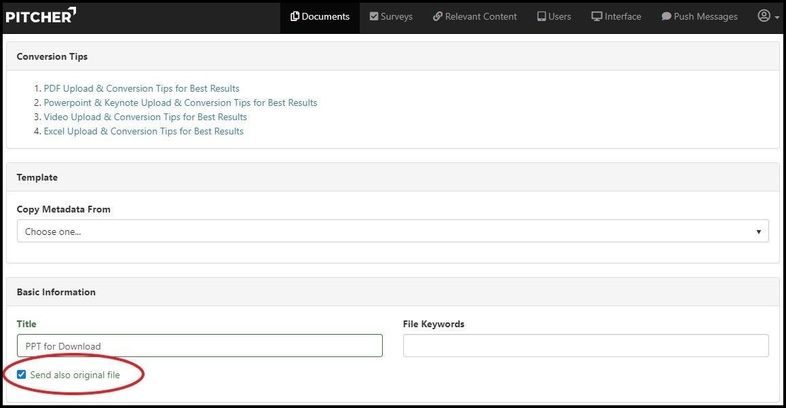Open Surveys via its checkmark icon
Screen dimensions: 786x408
[374, 17]
